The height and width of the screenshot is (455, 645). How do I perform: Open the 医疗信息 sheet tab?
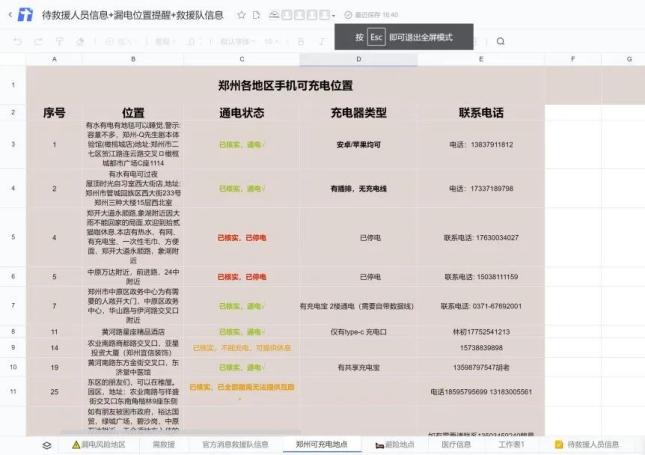click(456, 444)
